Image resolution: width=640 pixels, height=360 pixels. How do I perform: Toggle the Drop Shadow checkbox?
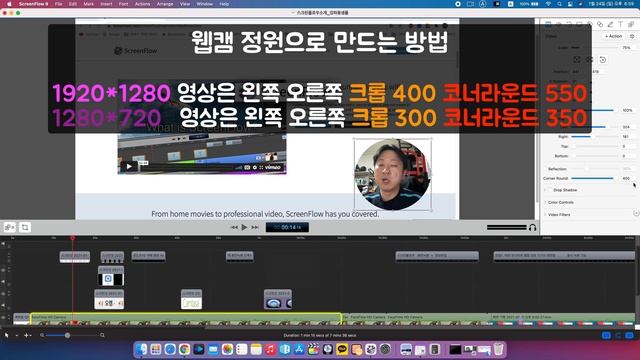[550, 190]
